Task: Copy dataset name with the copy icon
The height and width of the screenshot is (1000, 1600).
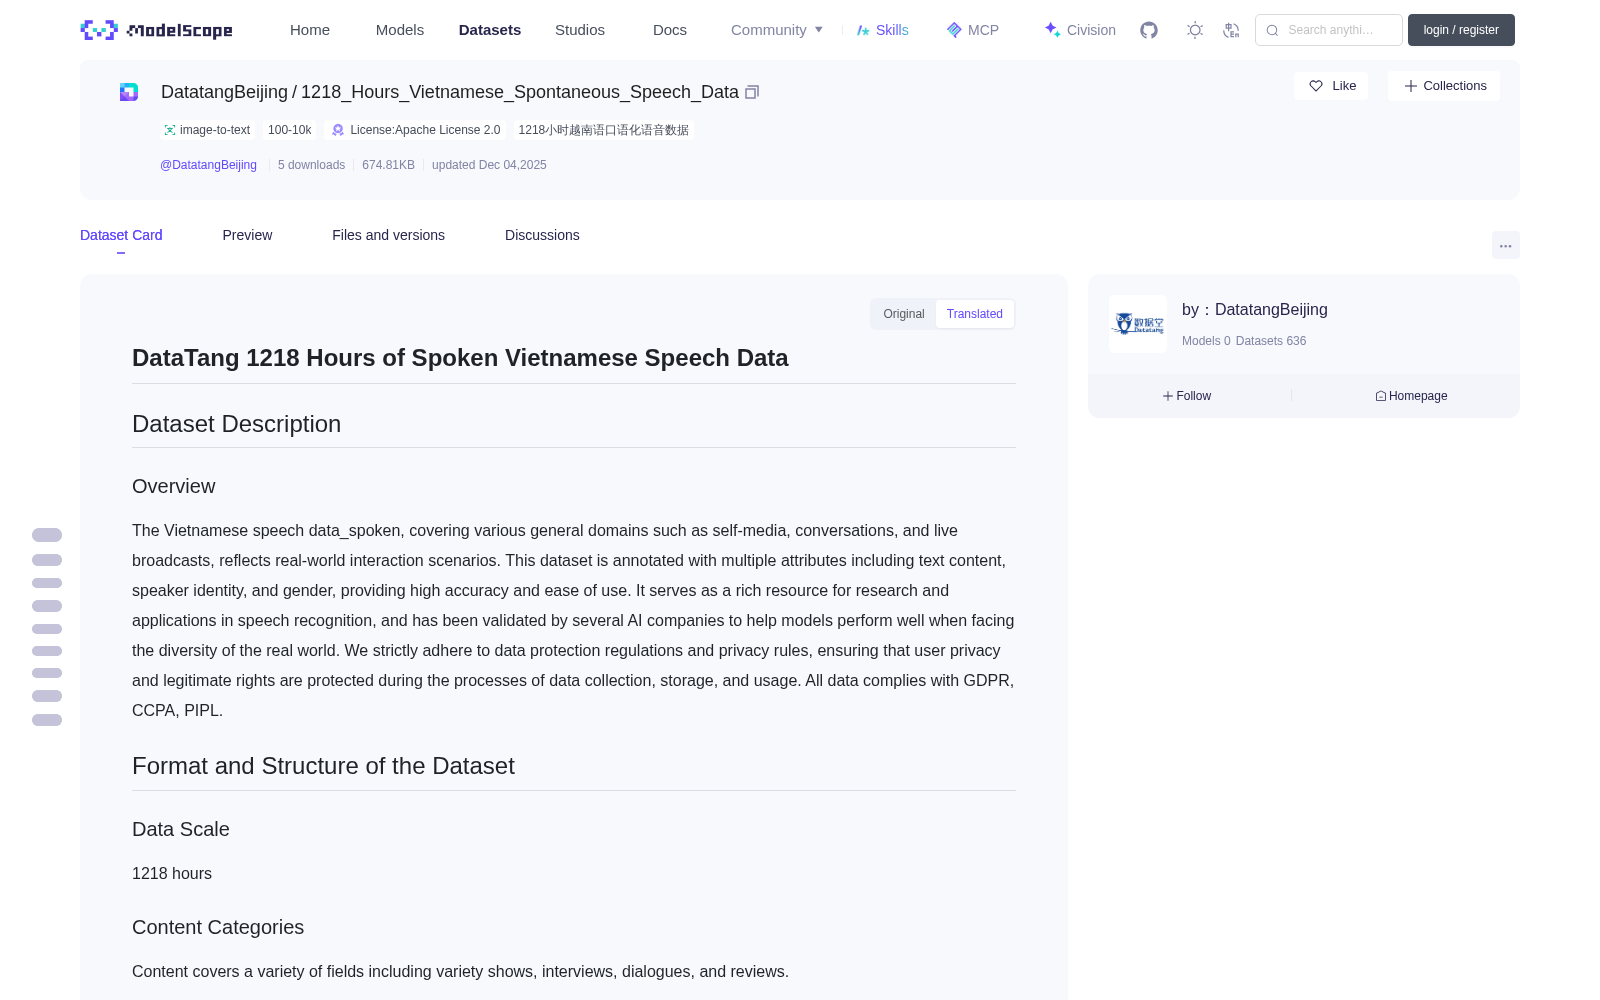Action: click(x=752, y=92)
